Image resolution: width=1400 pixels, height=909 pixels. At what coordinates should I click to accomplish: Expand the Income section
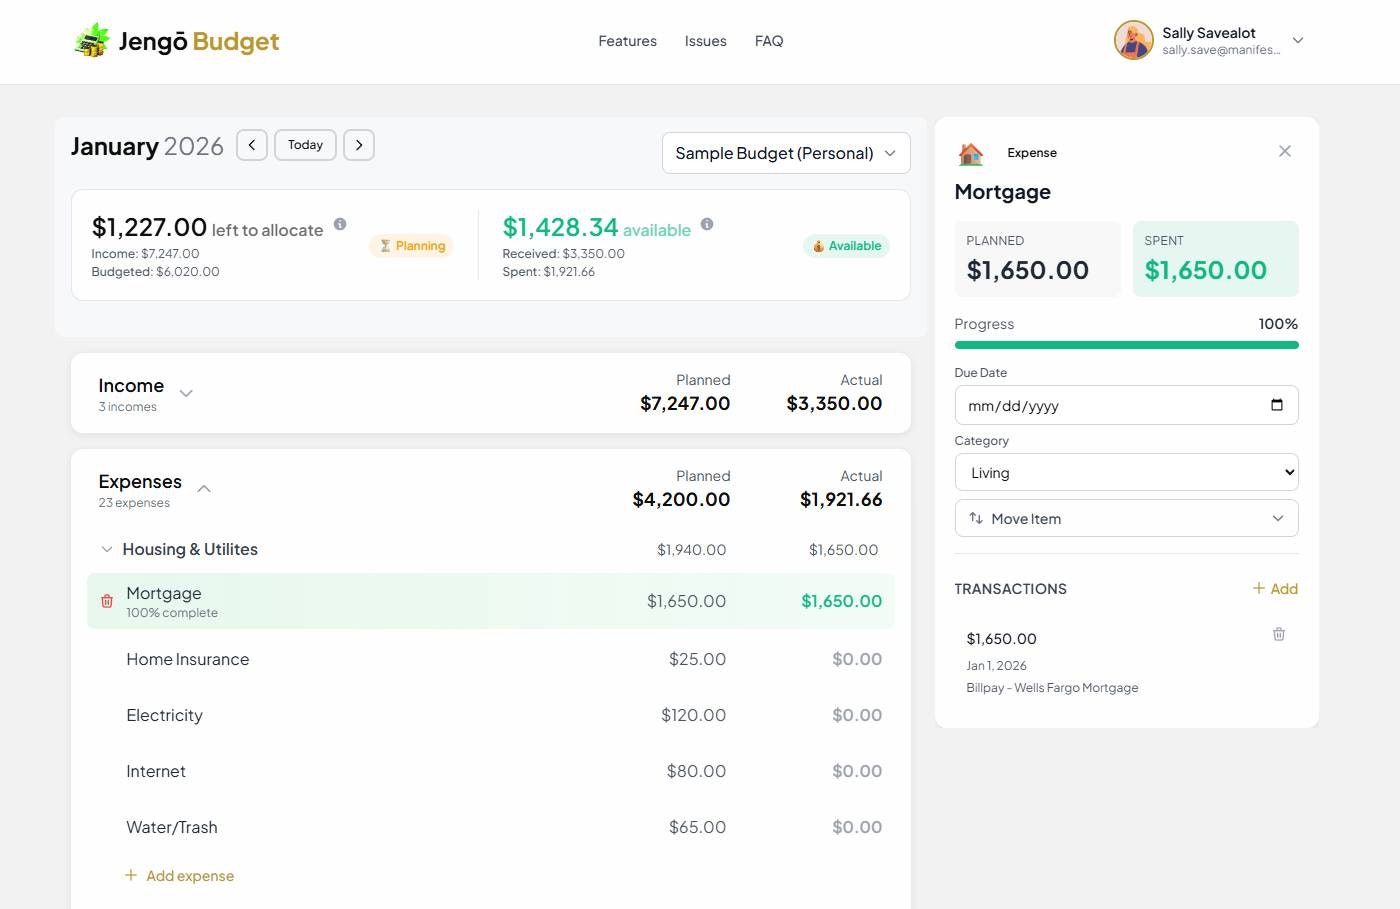click(186, 393)
